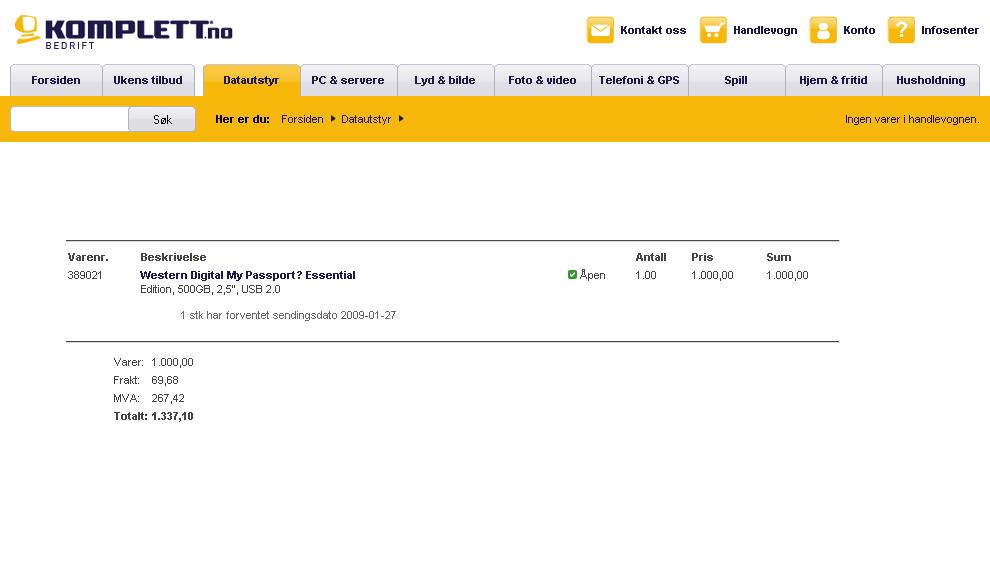Click the Beskrivelse column header
This screenshot has width=990, height=577.
pyautogui.click(x=173, y=257)
